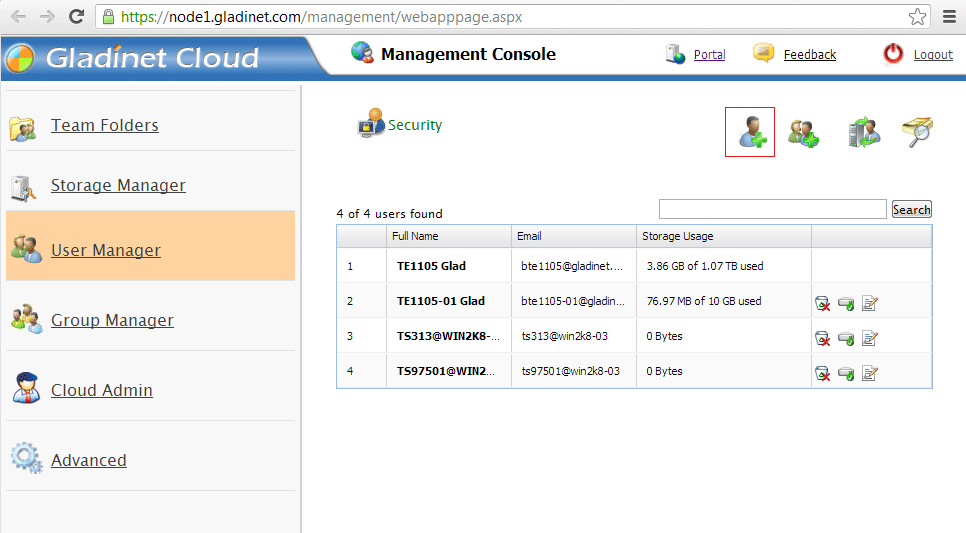Select user name TE1105 Glad
Screen dimensions: 966x533
(x=431, y=266)
